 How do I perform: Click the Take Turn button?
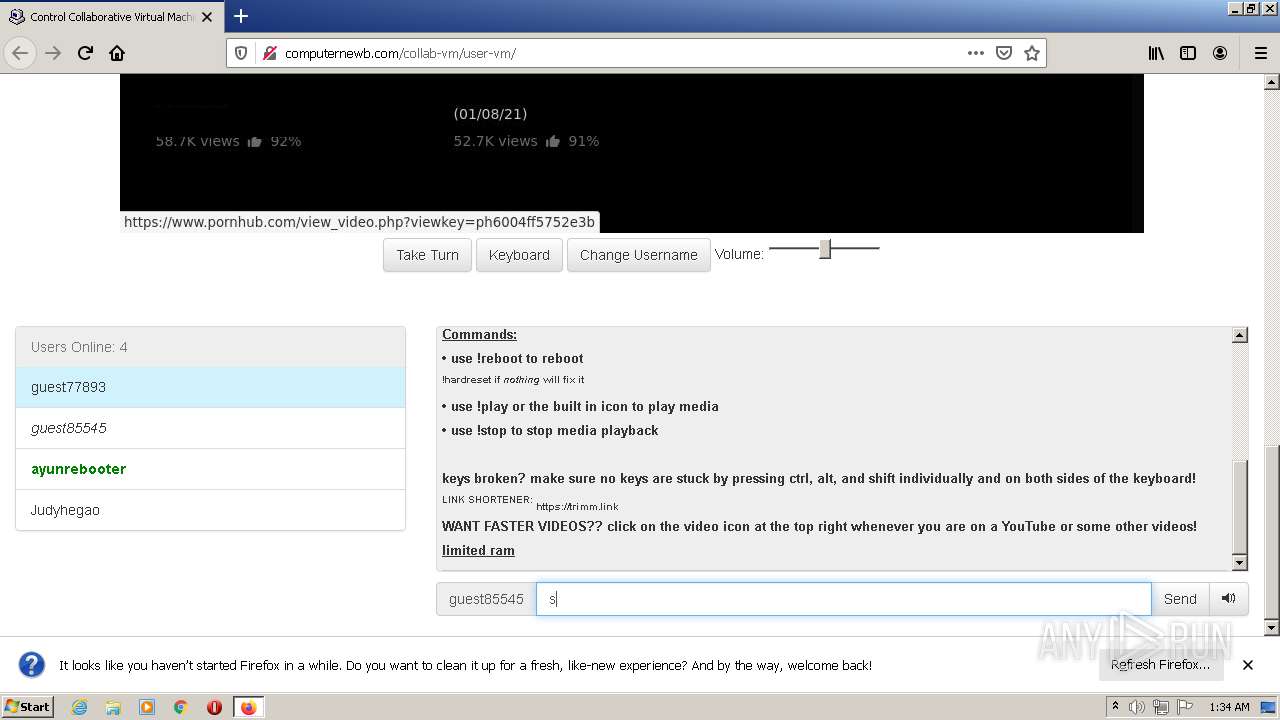tap(427, 255)
